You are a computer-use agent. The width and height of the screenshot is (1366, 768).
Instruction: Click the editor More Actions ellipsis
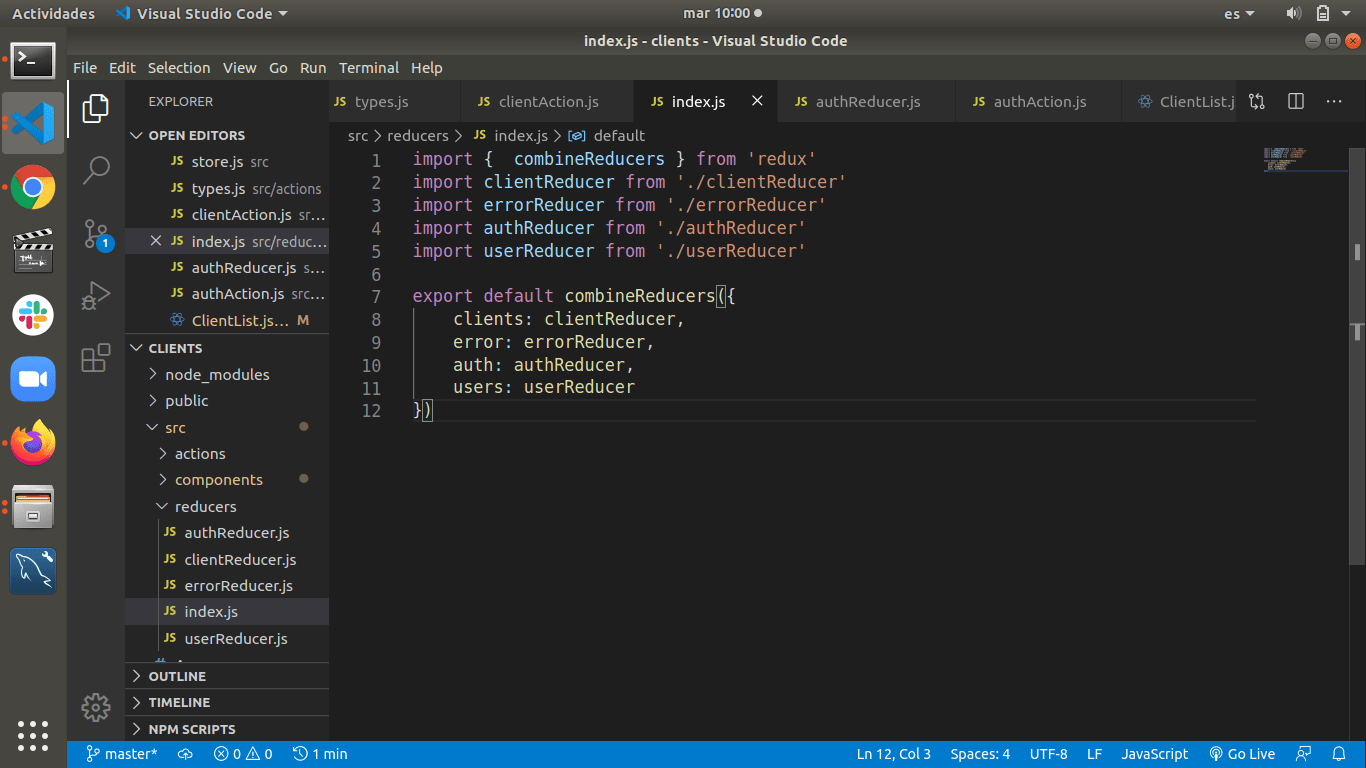[1334, 101]
